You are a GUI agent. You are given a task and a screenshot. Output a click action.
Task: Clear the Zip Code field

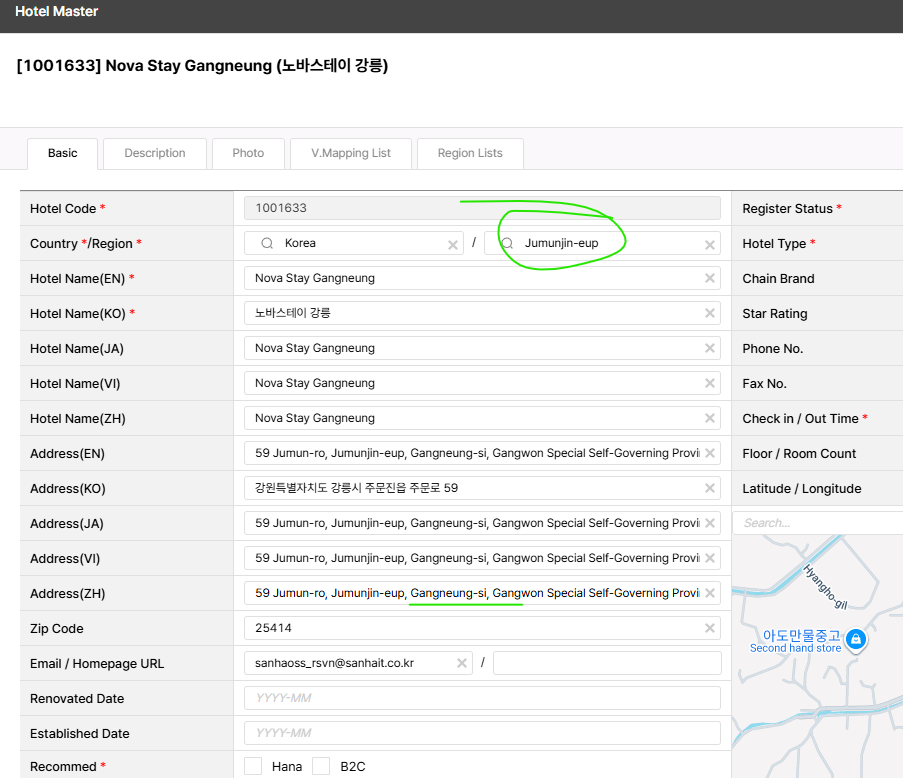710,629
